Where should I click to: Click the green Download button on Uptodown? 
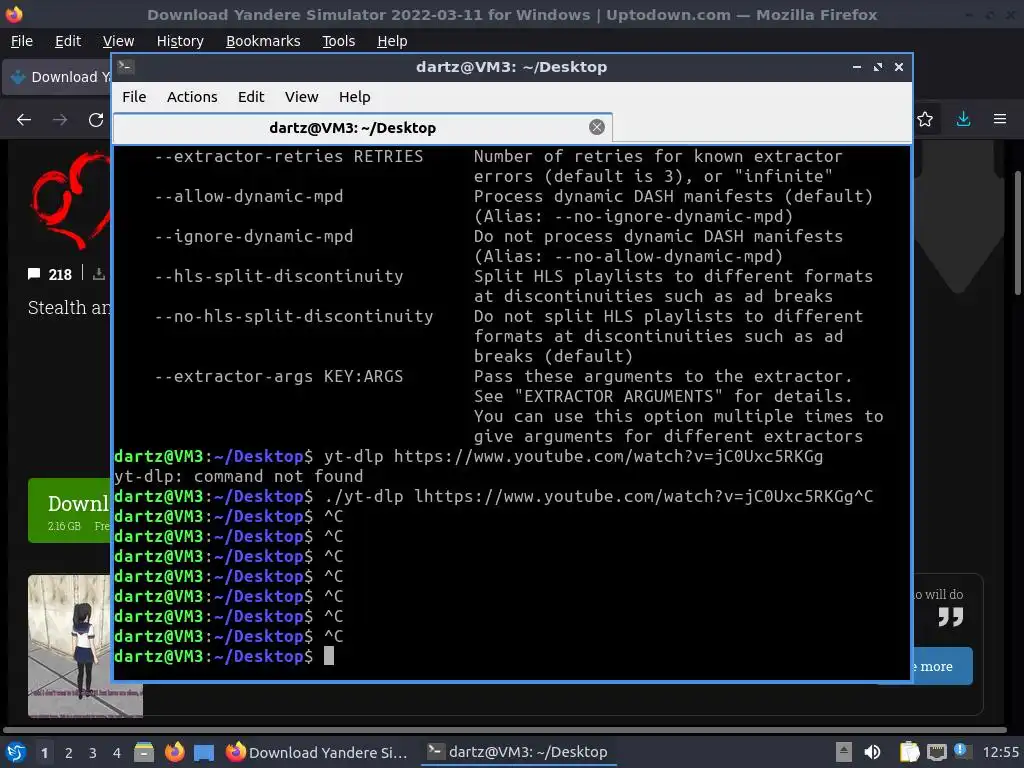(69, 510)
